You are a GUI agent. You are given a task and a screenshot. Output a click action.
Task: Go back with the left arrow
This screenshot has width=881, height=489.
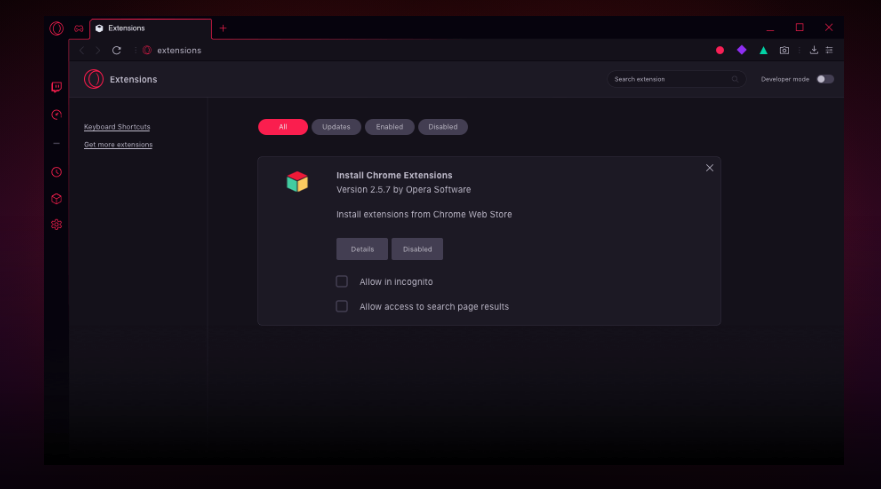(82, 51)
